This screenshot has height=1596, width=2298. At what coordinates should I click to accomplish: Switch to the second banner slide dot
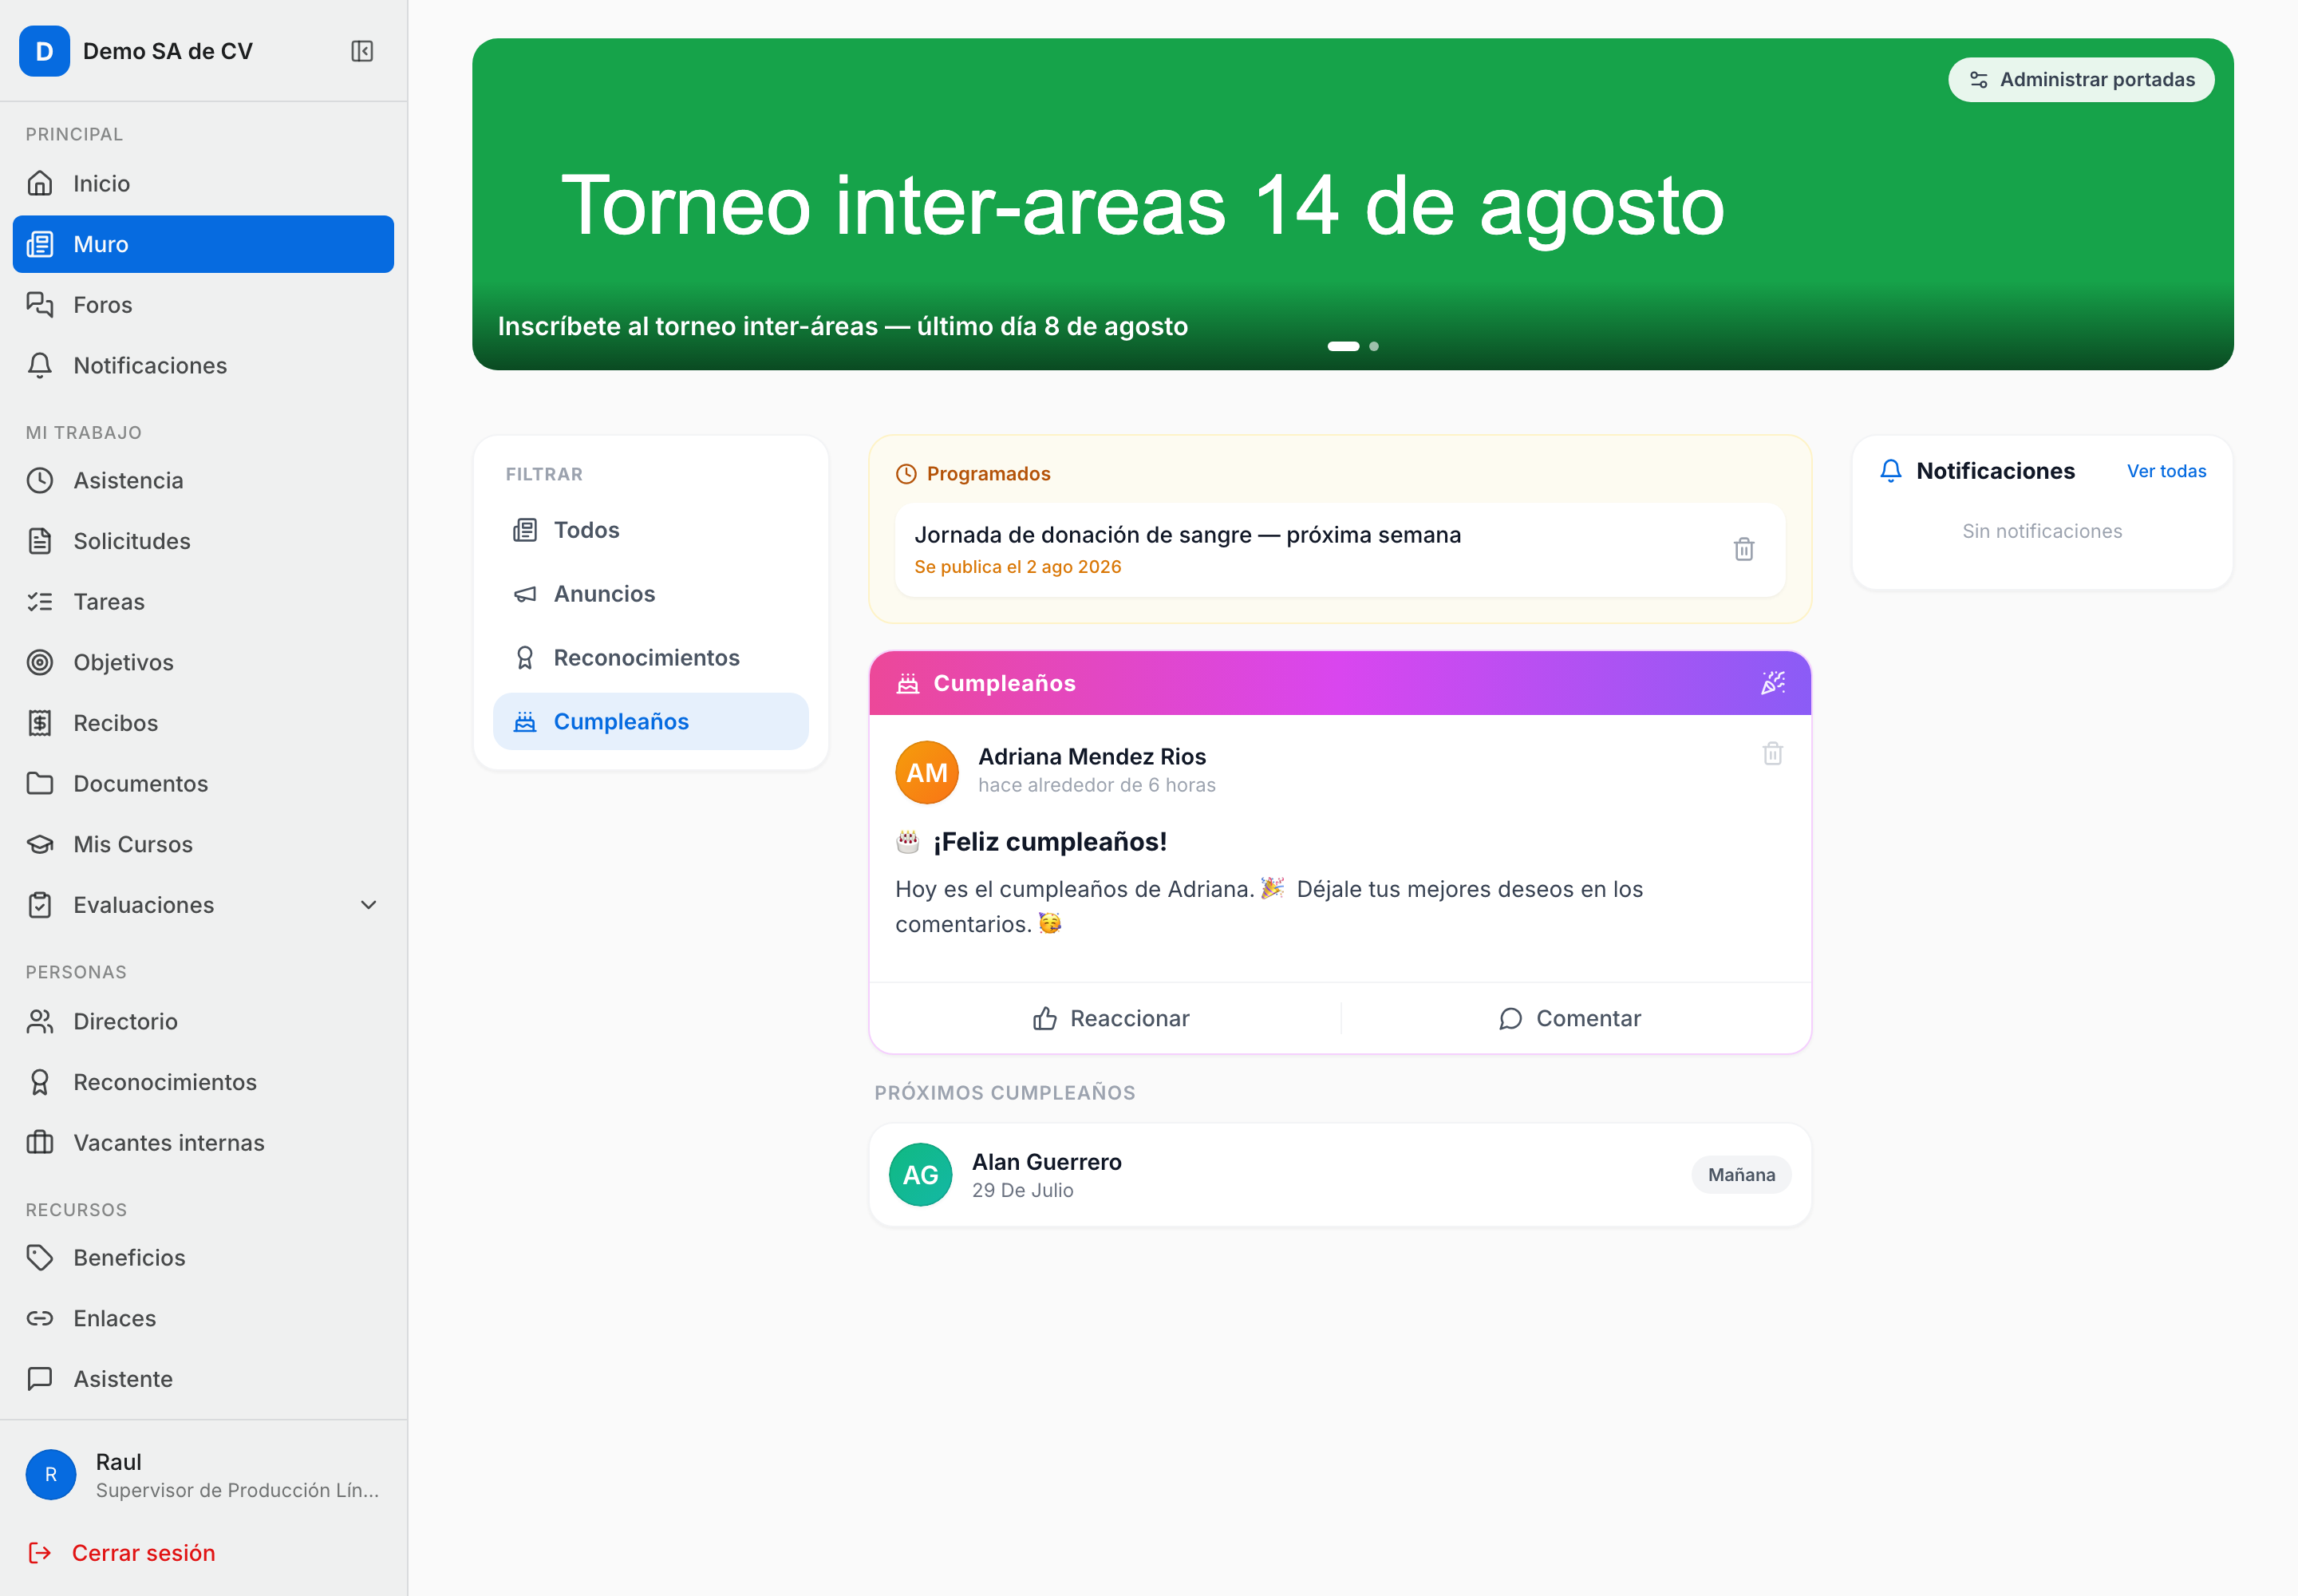click(1374, 347)
